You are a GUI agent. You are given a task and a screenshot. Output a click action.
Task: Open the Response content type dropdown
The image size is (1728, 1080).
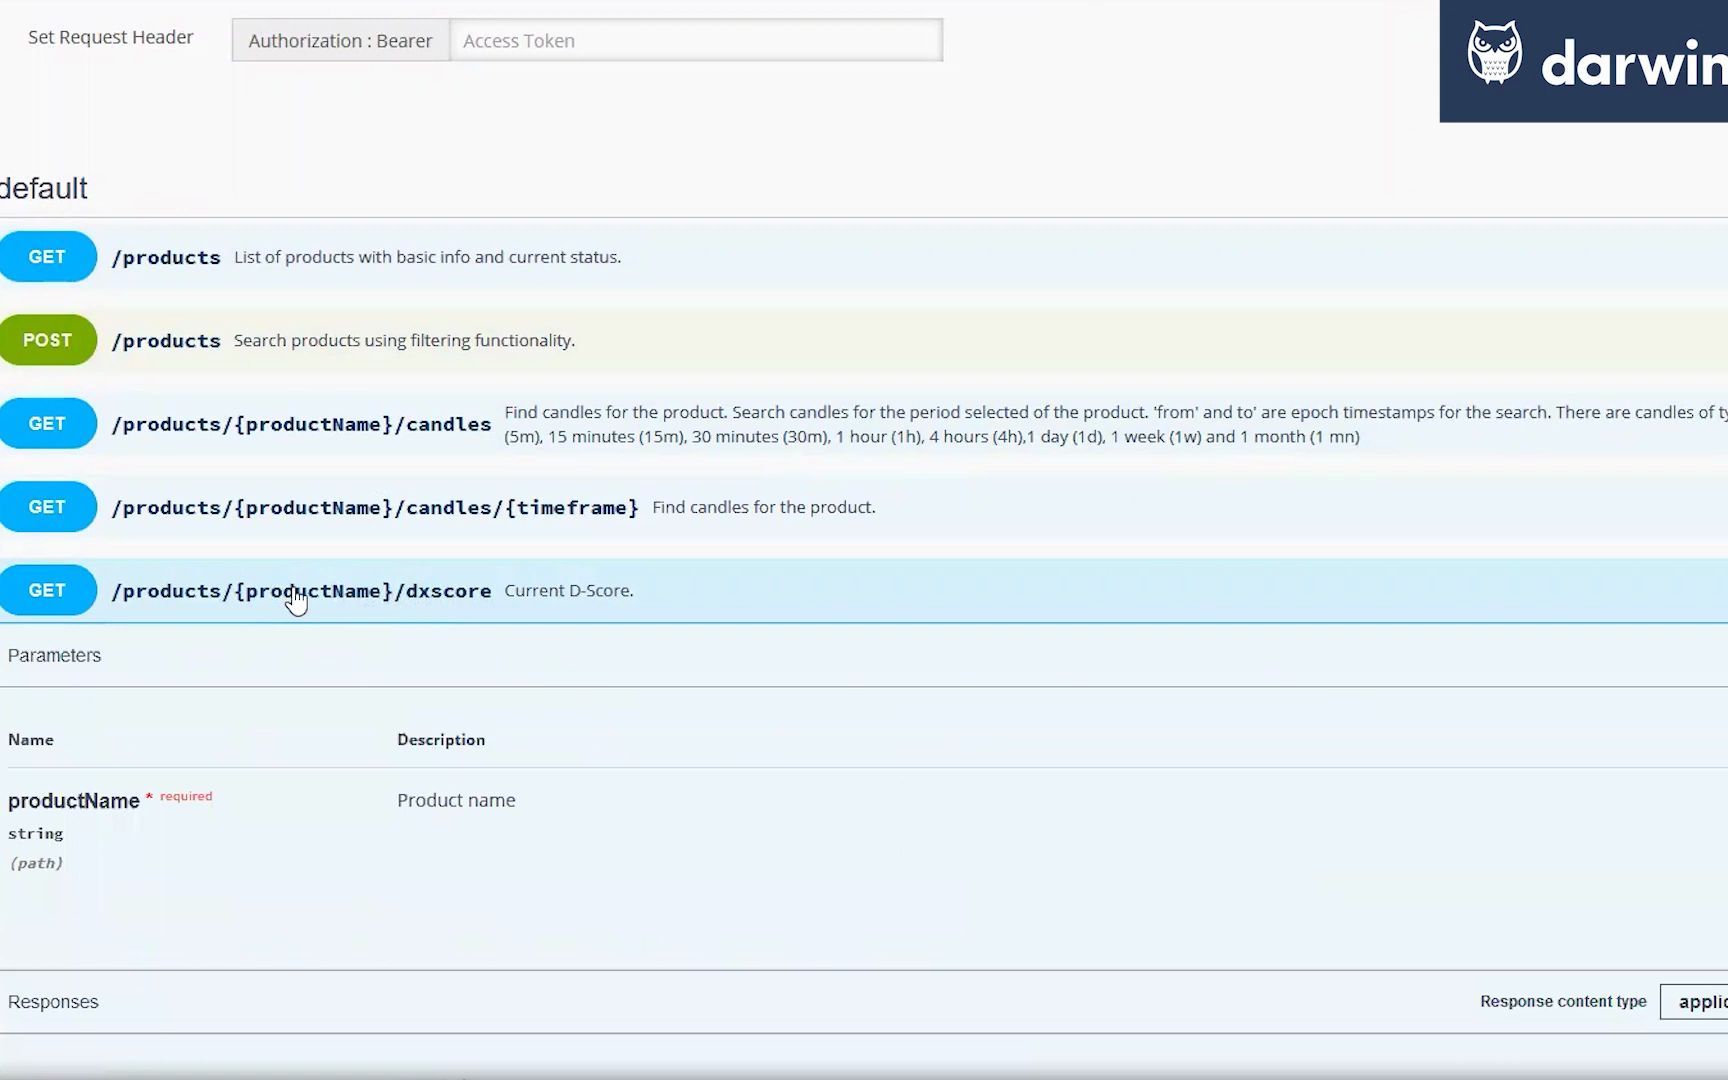(x=1700, y=1001)
